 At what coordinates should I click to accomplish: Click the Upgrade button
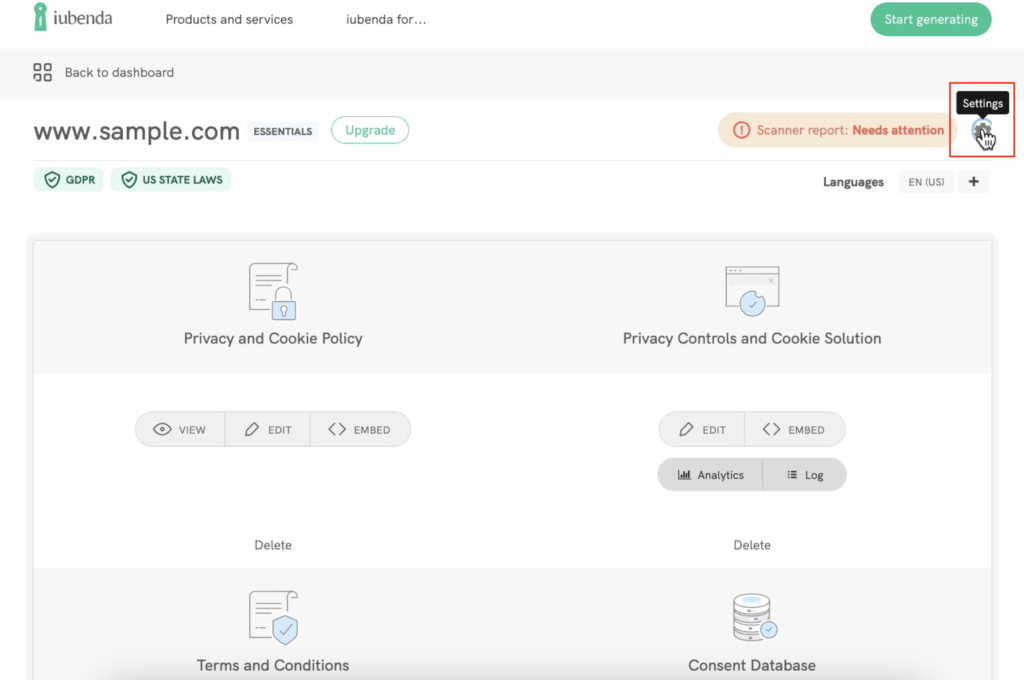click(x=369, y=130)
